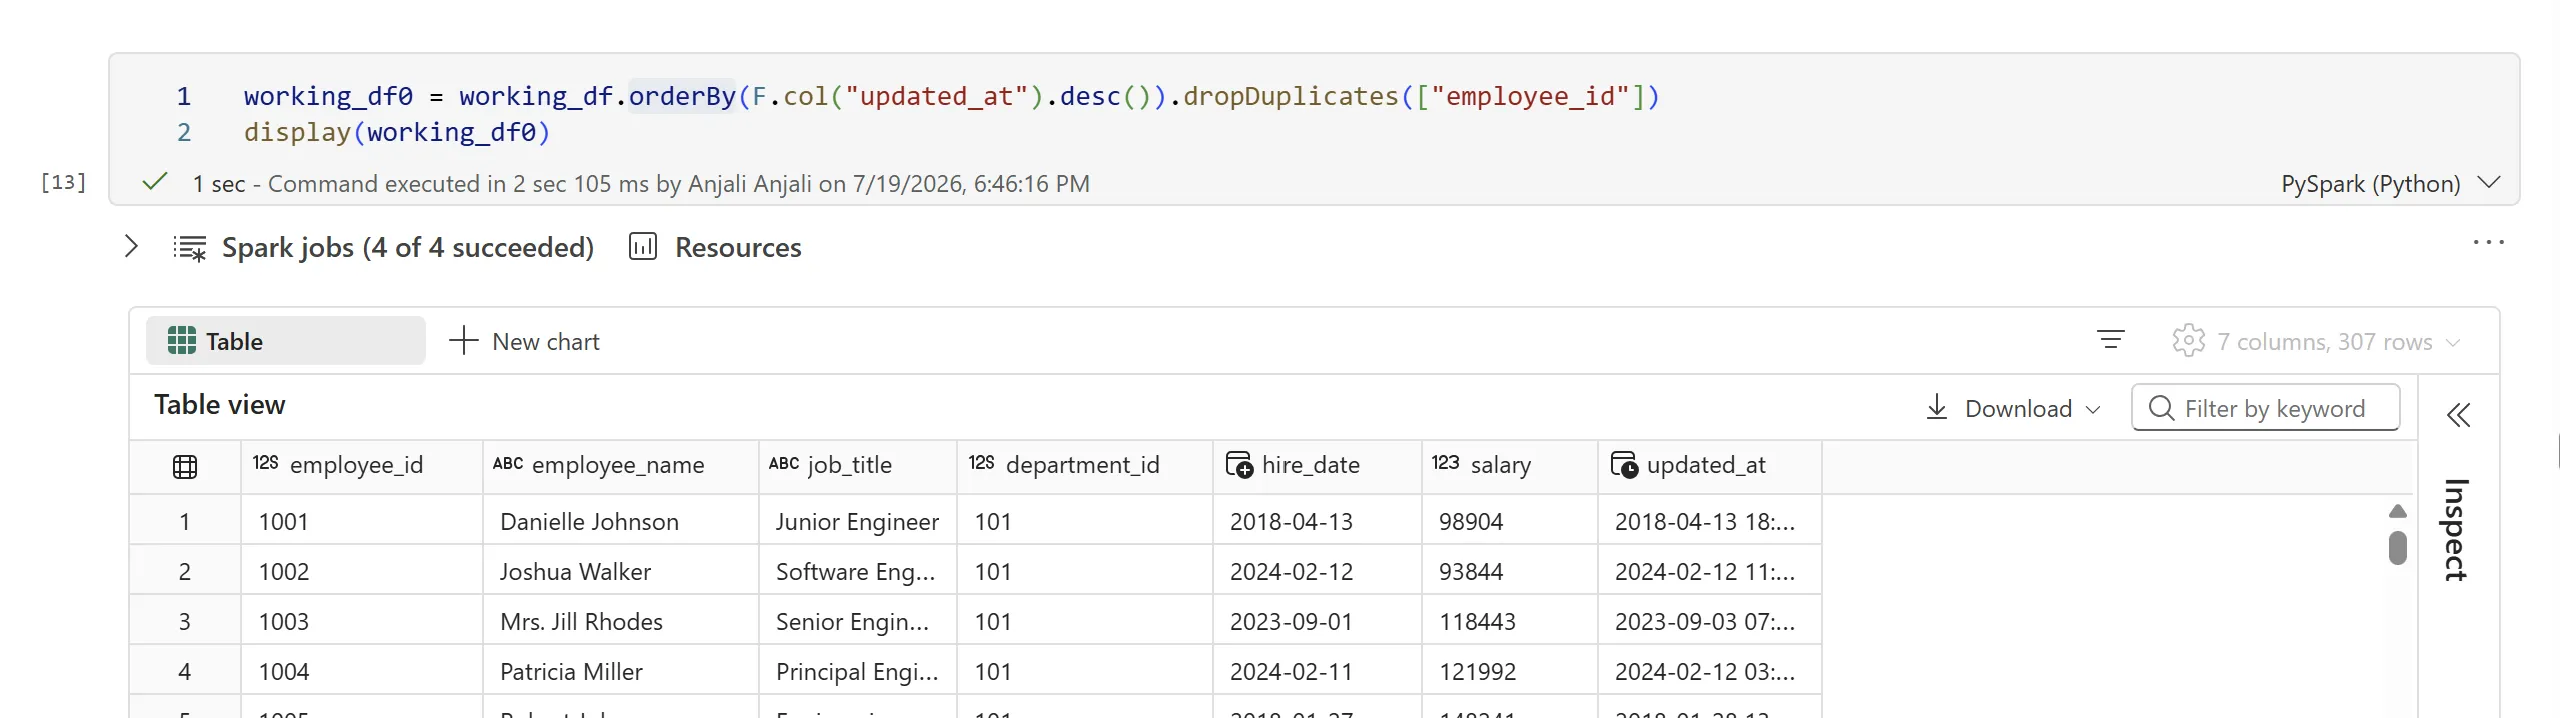This screenshot has height=718, width=2560.
Task: Open the Spark jobs list icon
Action: coord(189,248)
